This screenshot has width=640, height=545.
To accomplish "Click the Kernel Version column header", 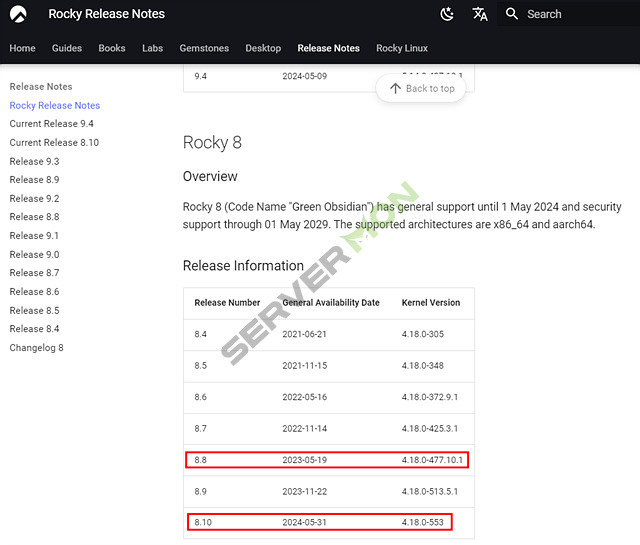I will [x=431, y=303].
